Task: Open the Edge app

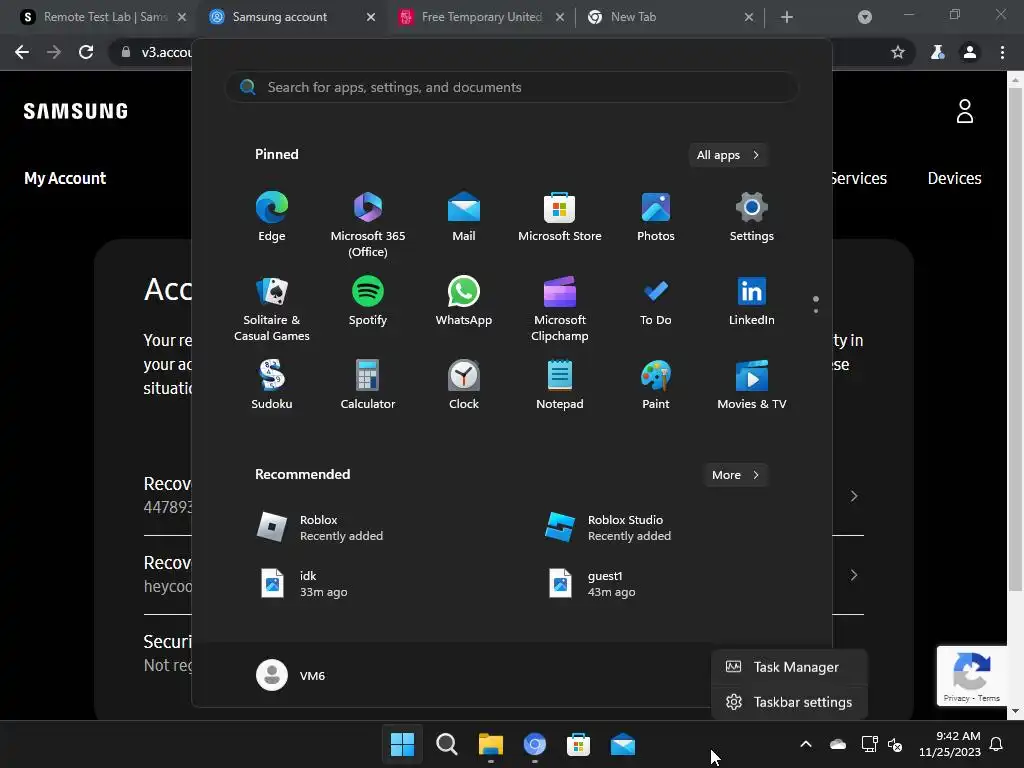Action: [272, 217]
